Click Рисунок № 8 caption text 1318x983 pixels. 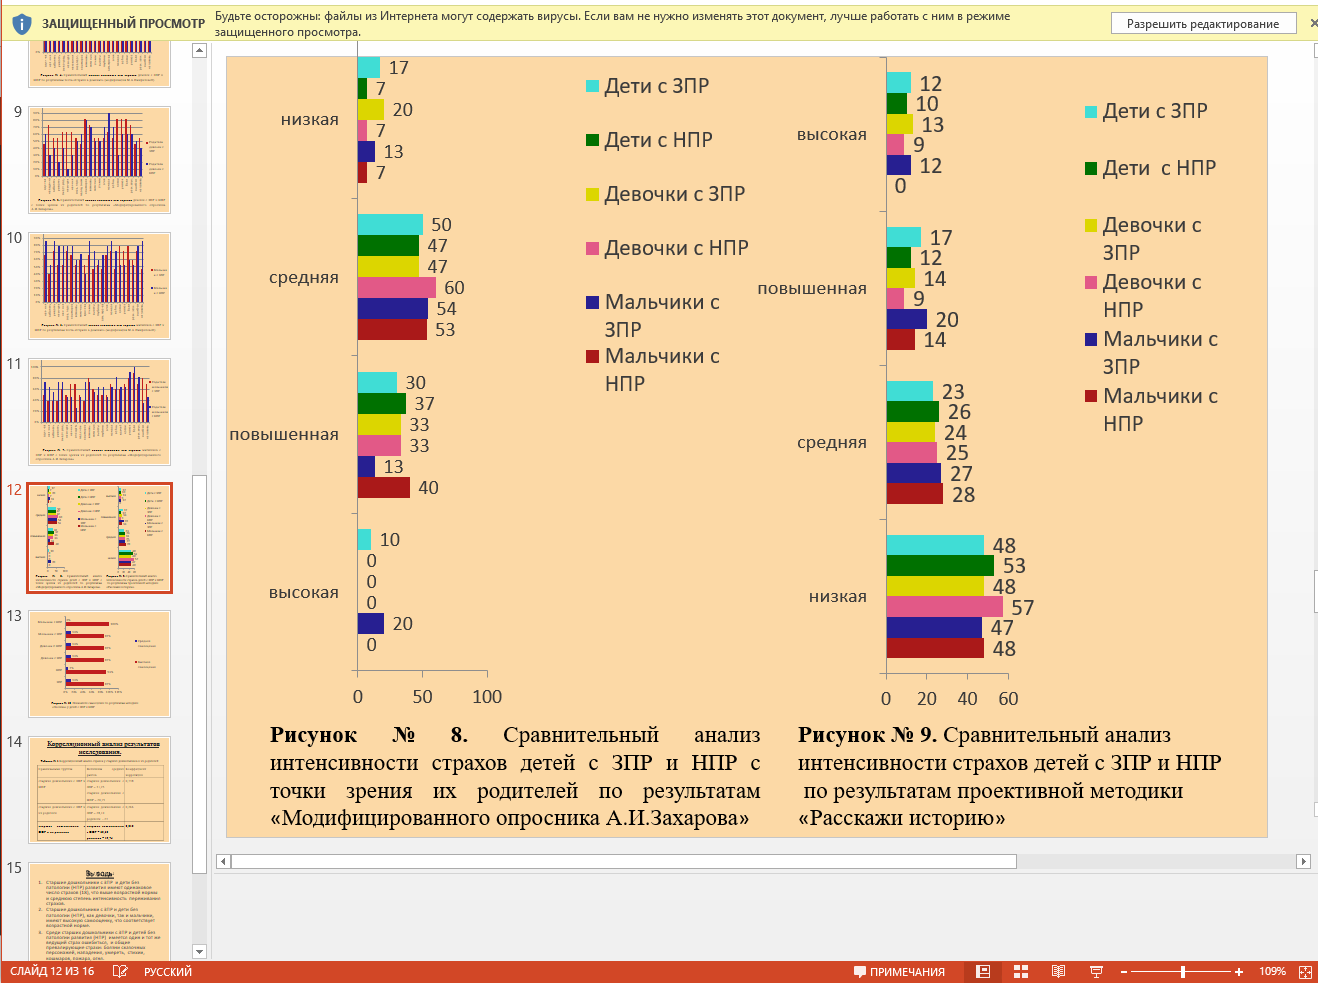click(515, 776)
